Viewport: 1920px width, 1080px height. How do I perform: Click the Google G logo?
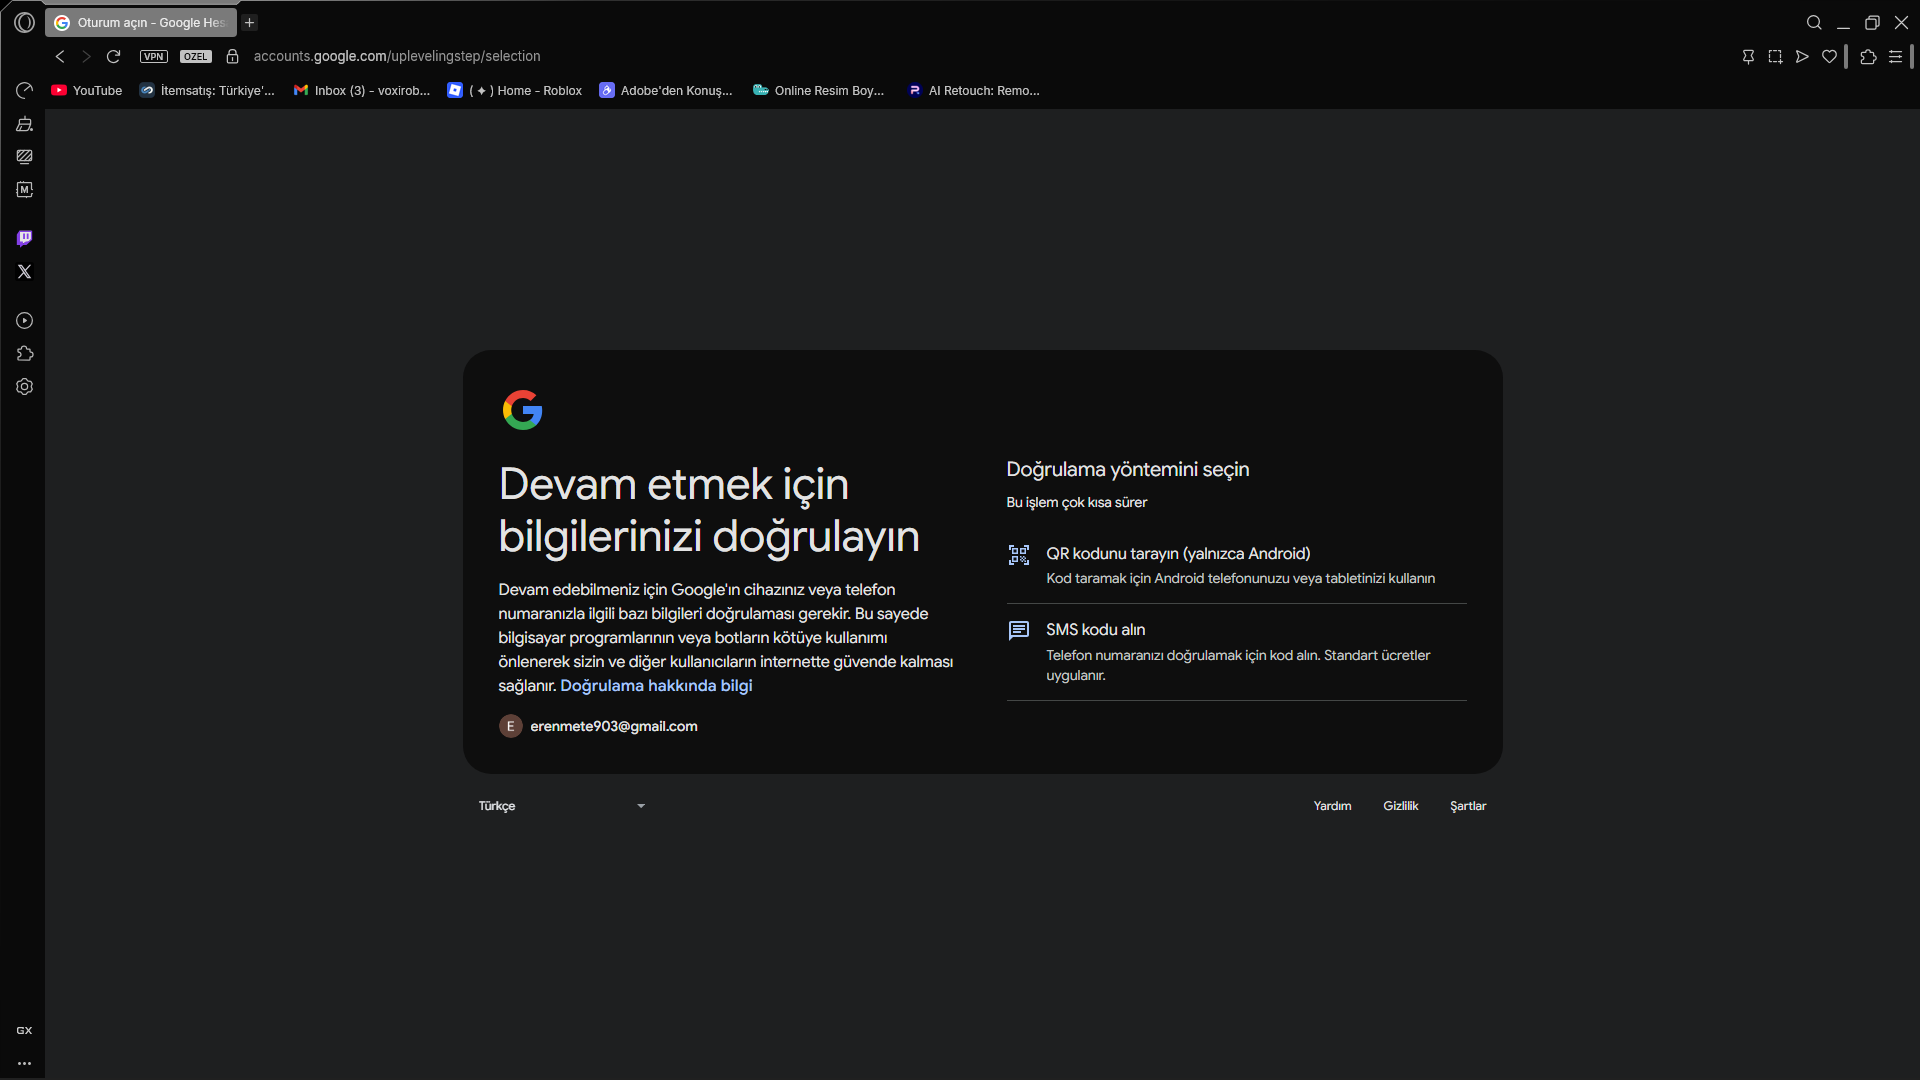(522, 410)
